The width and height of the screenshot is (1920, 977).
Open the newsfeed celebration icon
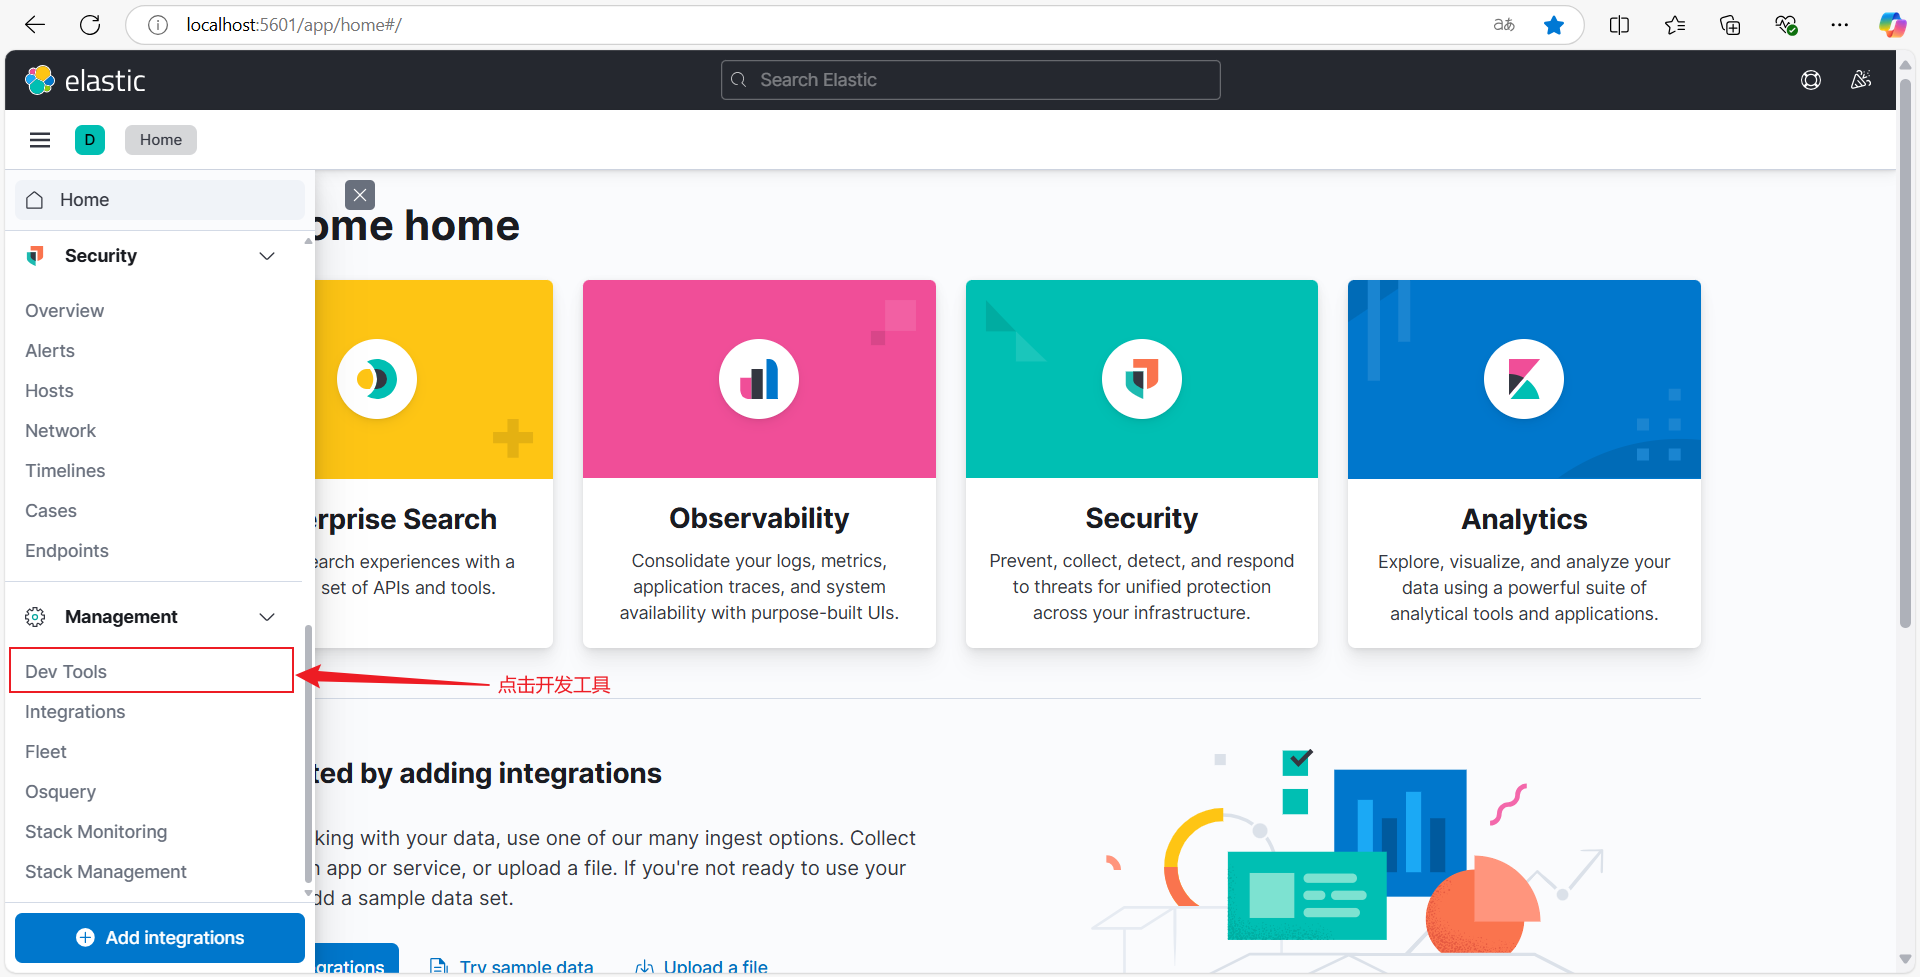[x=1861, y=80]
